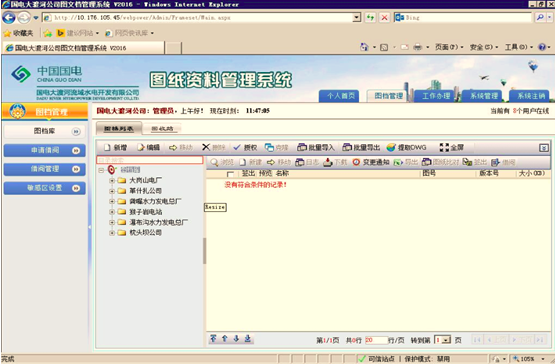Click the 编辑 (edit) toolbar icon
The width and height of the screenshot is (556, 364).
[141, 147]
